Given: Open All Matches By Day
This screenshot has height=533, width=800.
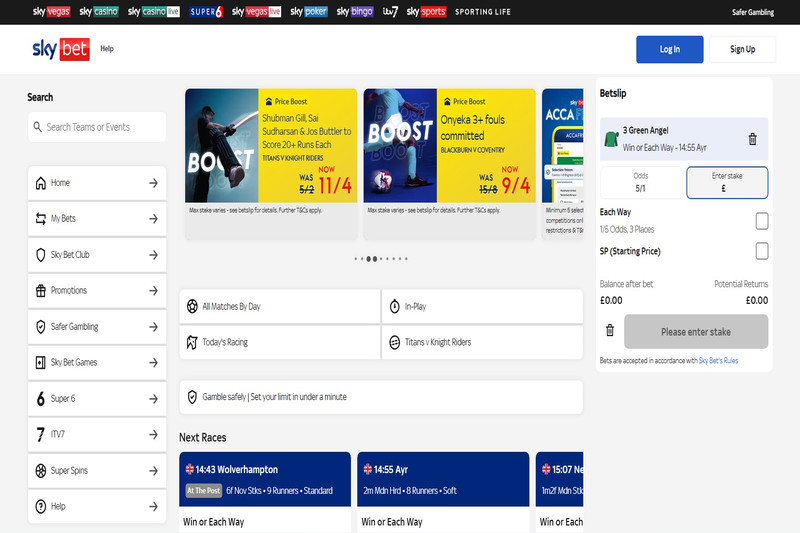Looking at the screenshot, I should tap(280, 306).
